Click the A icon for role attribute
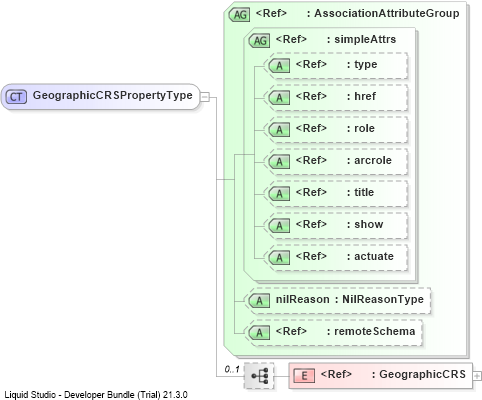 279,129
